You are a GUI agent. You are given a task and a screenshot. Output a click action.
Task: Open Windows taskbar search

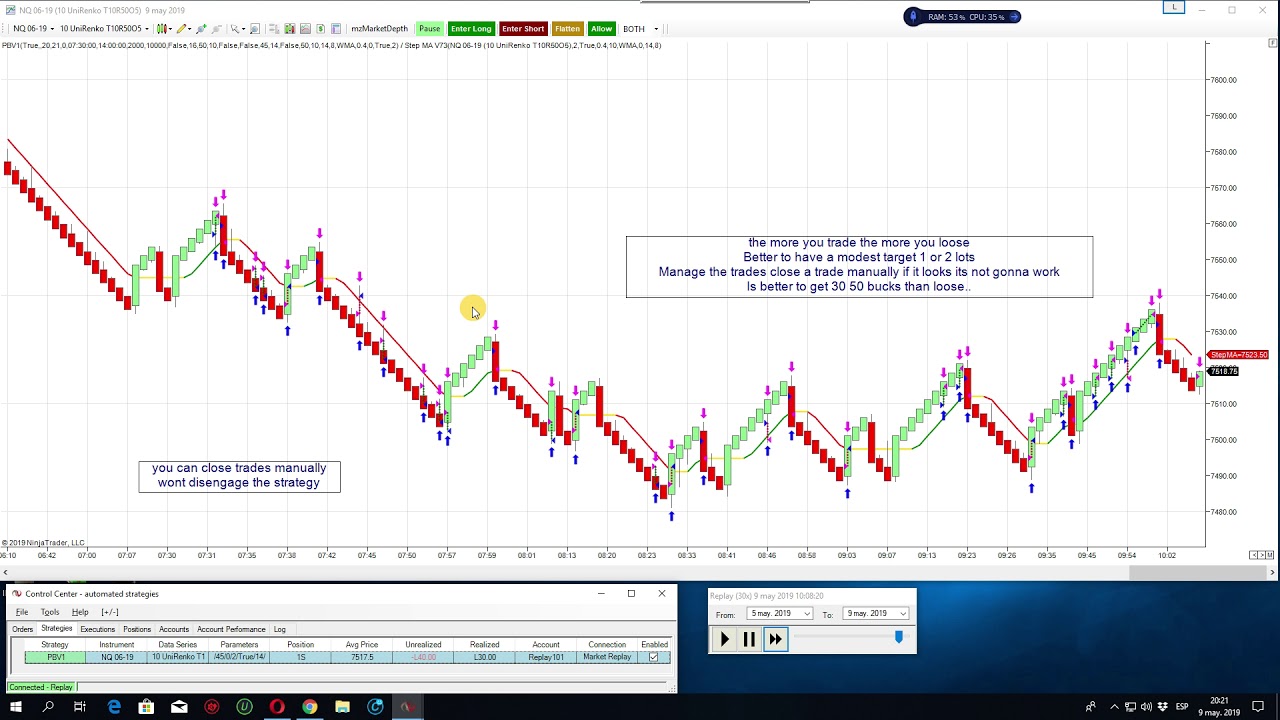tap(47, 707)
